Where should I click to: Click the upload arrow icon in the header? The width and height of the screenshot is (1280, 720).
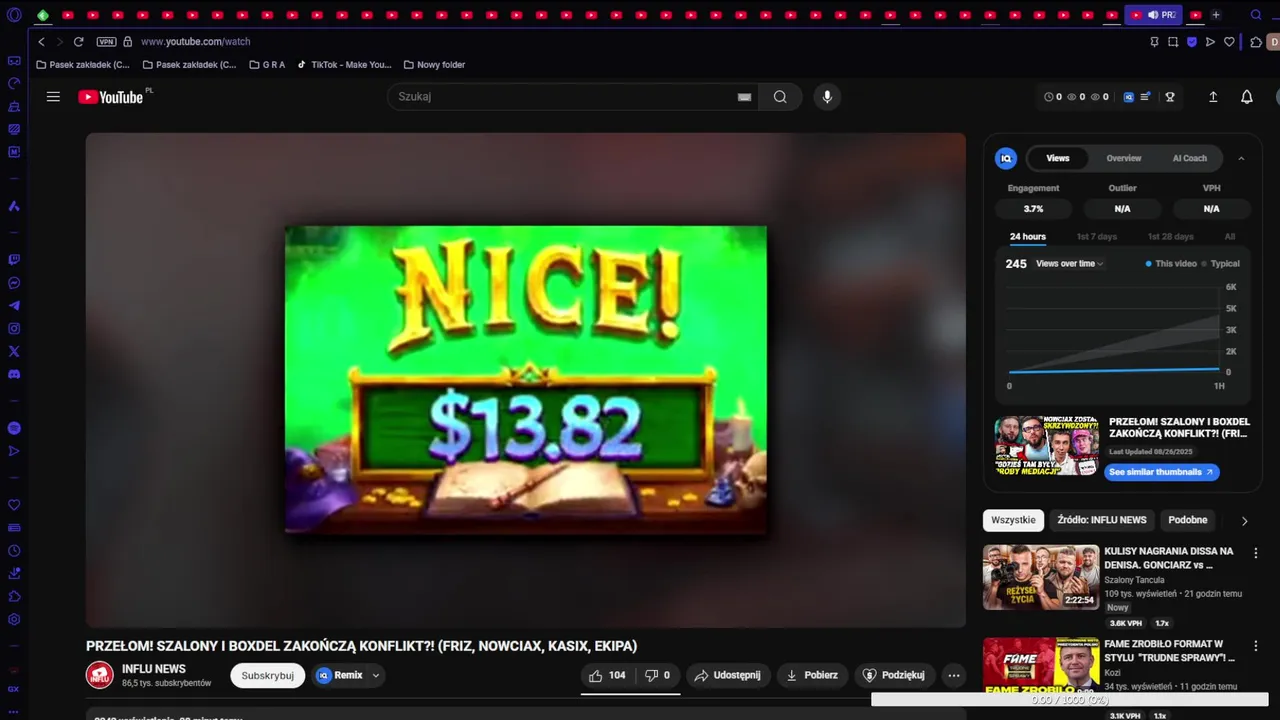[1213, 97]
